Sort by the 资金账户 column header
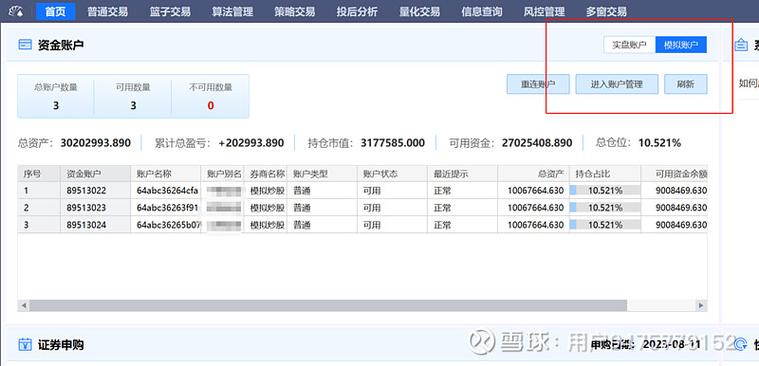 [95, 173]
